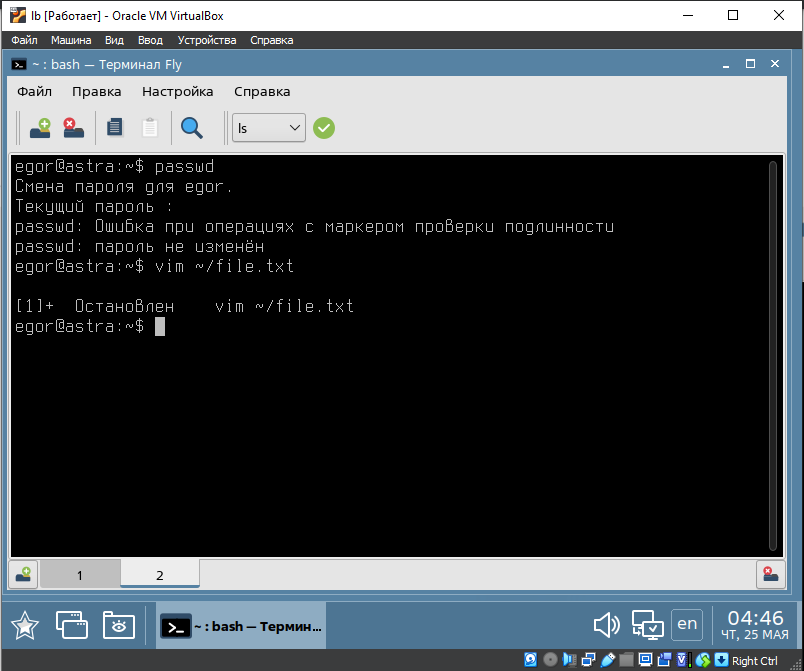
Task: Add a new tab using bottom-left icon
Action: (x=23, y=574)
